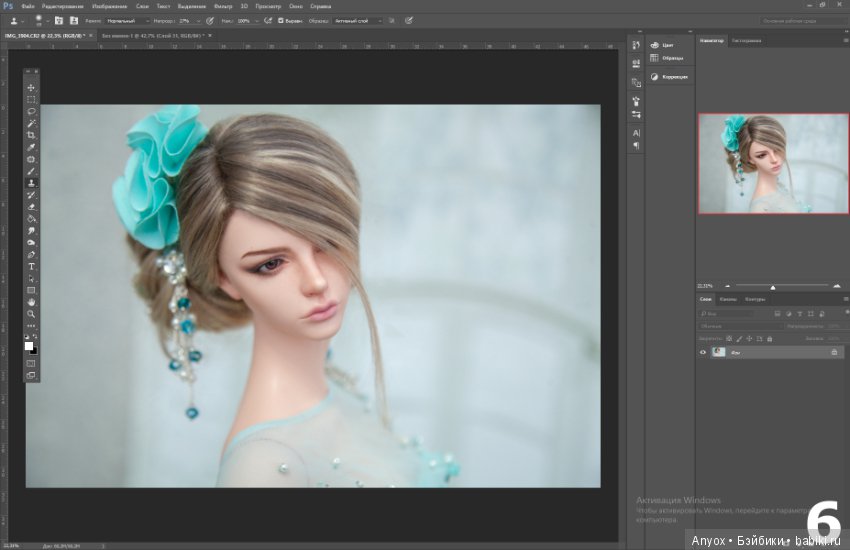Viewport: 850px width, 550px height.
Task: Select the Healing Brush tool
Action: [31, 159]
